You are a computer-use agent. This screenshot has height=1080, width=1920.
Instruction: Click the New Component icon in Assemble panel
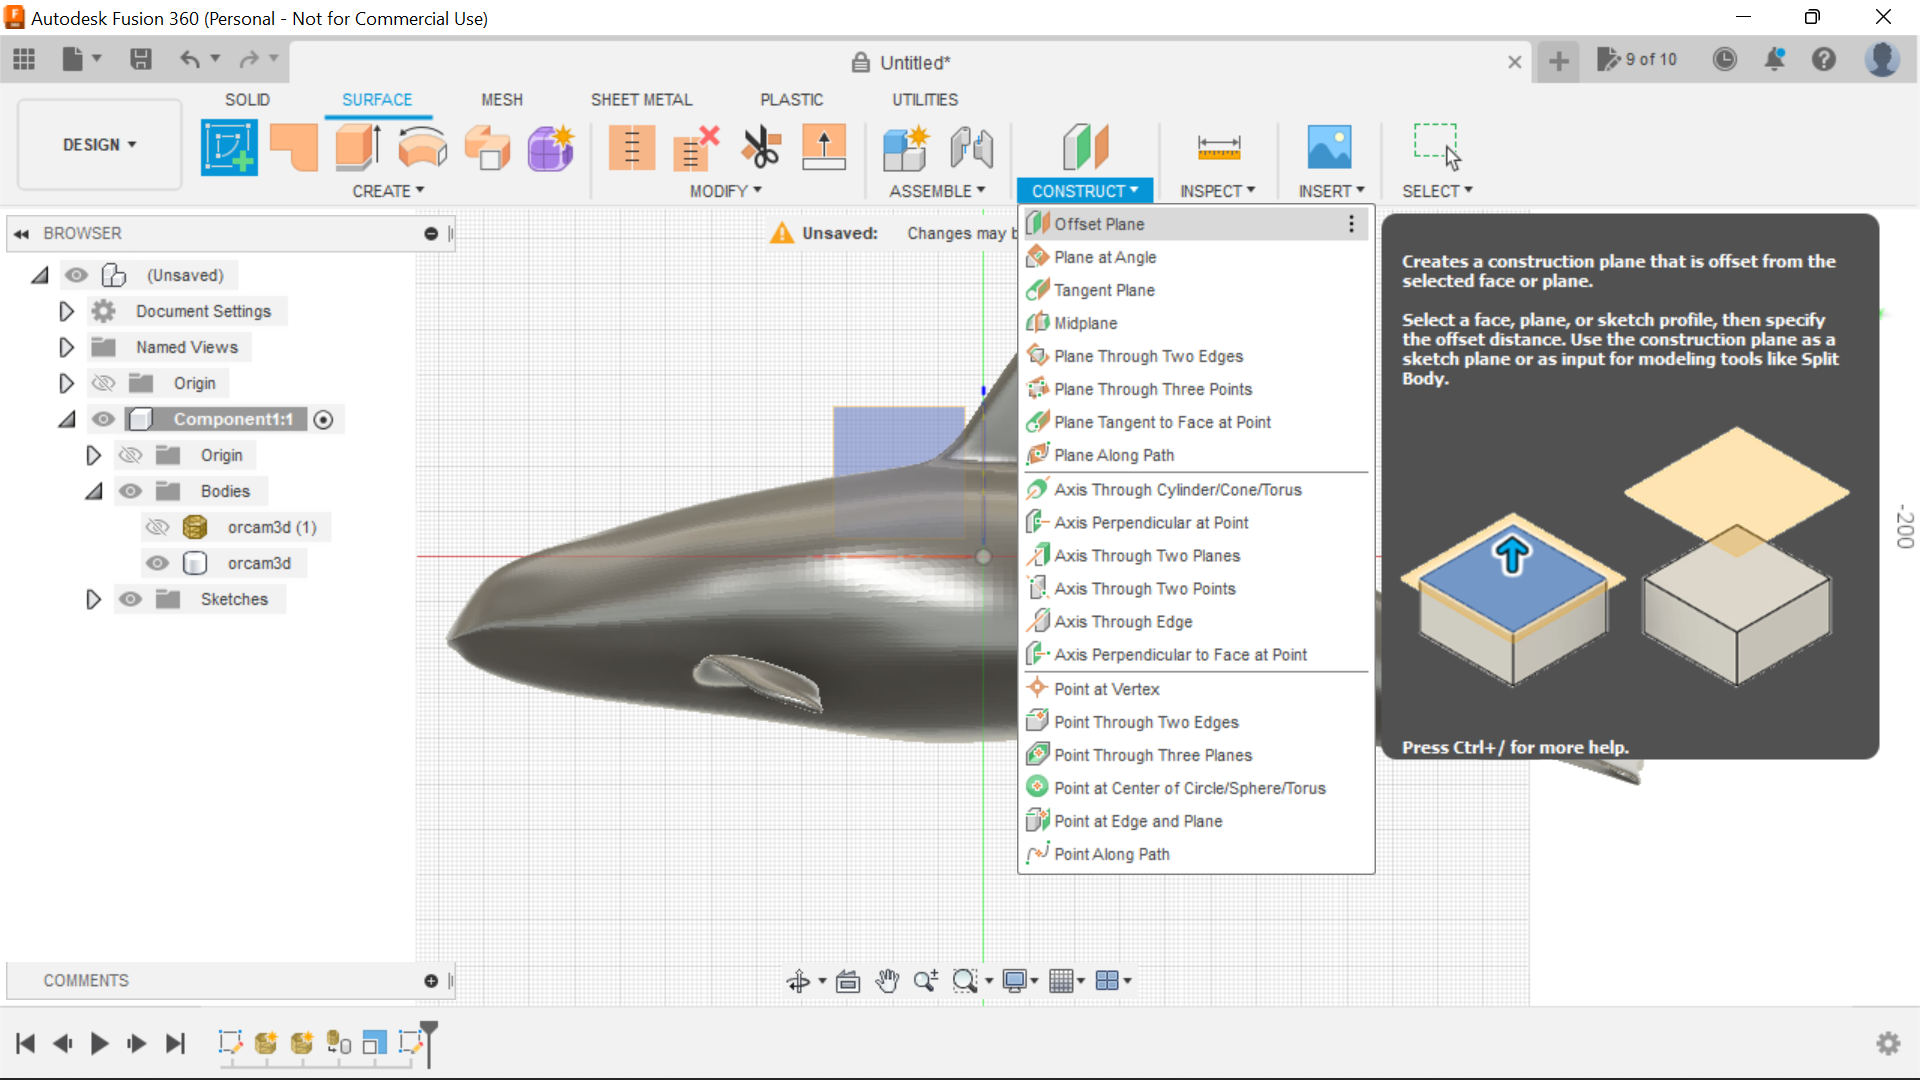point(905,147)
